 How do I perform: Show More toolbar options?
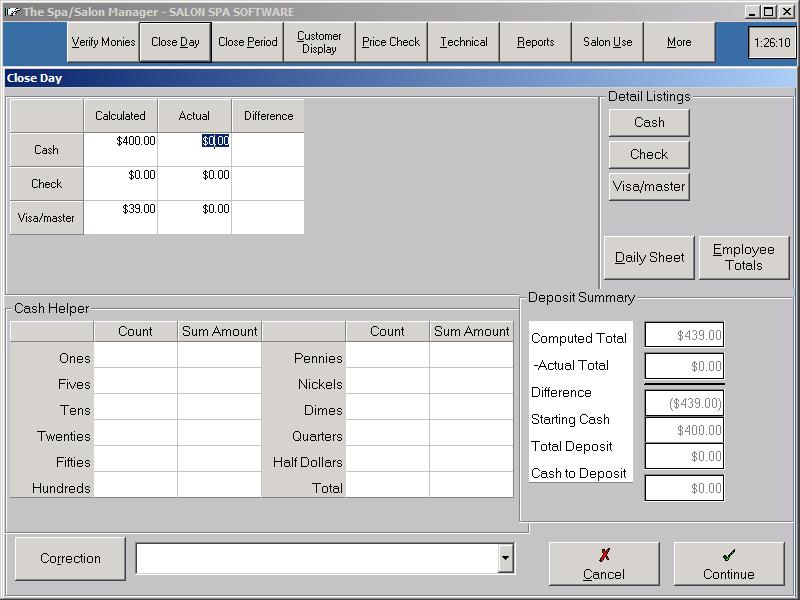679,42
